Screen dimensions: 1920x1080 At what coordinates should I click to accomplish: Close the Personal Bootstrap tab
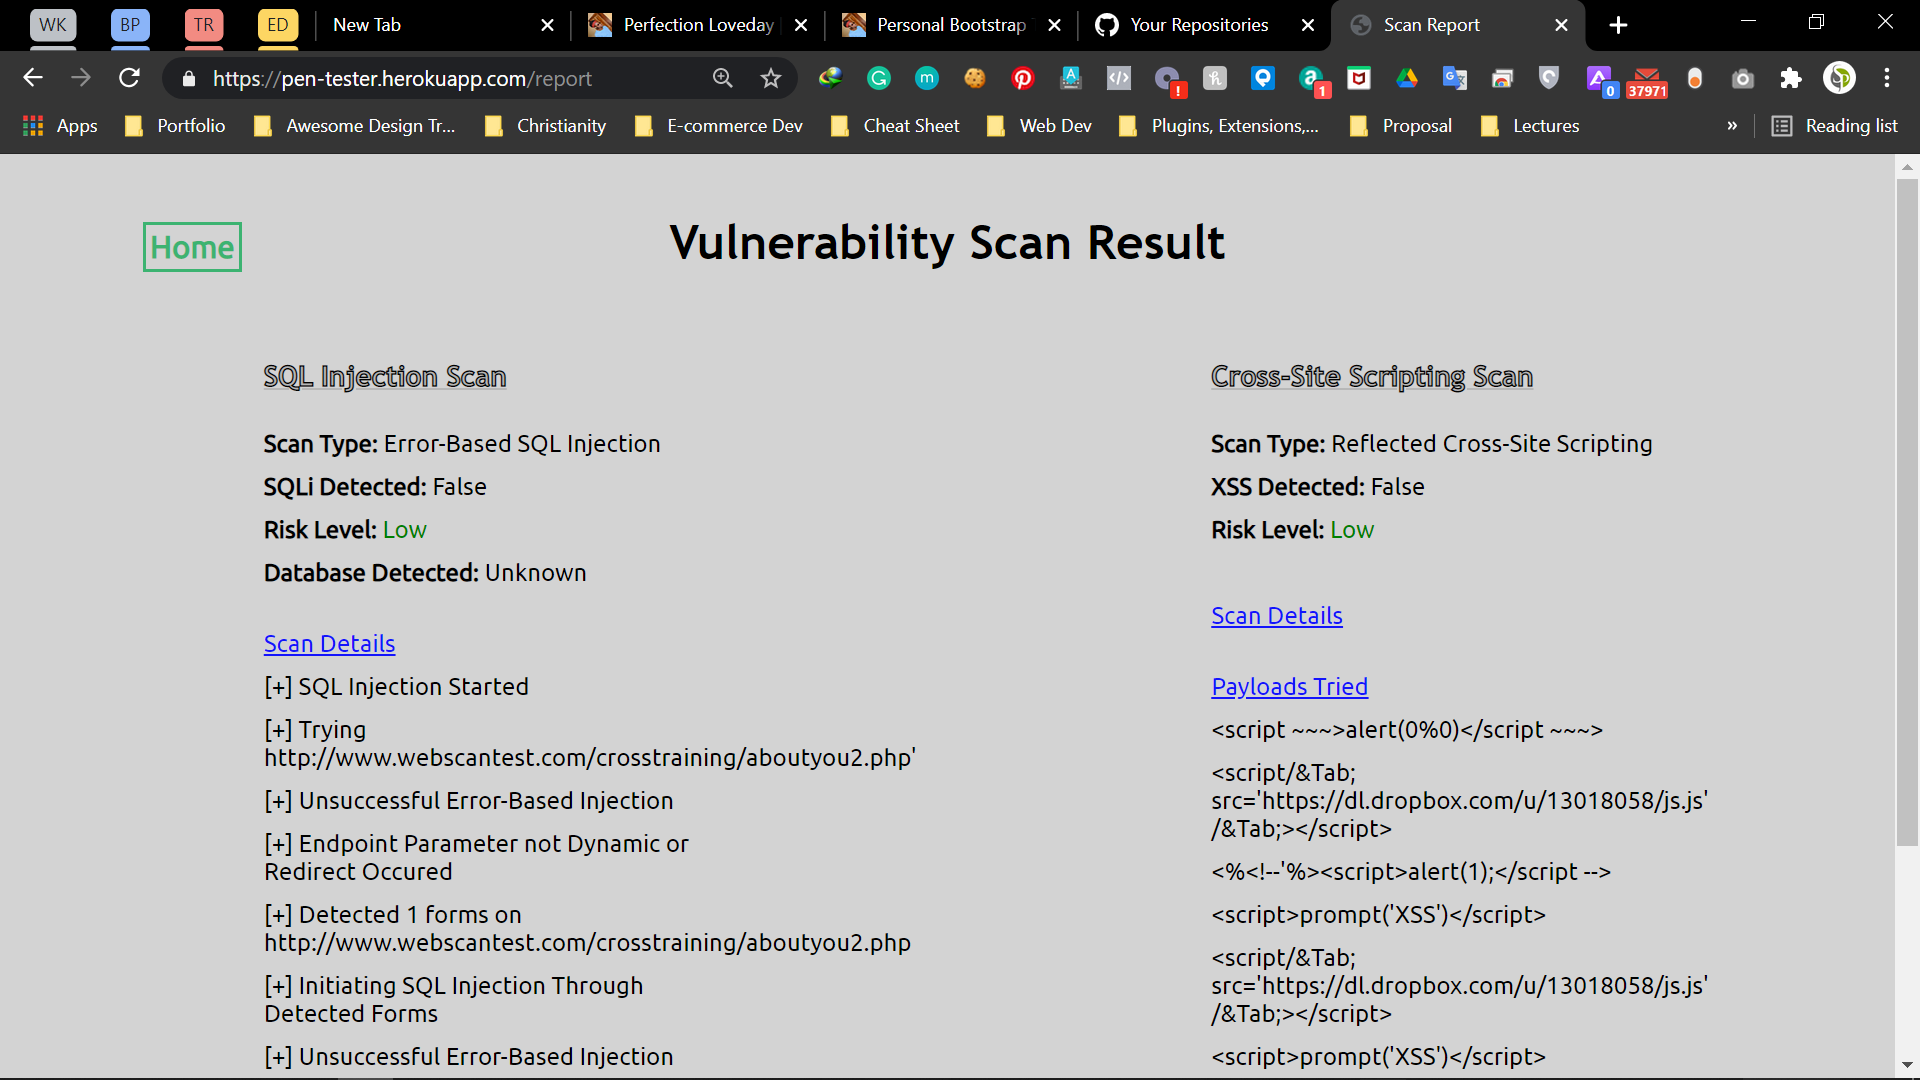click(1054, 25)
